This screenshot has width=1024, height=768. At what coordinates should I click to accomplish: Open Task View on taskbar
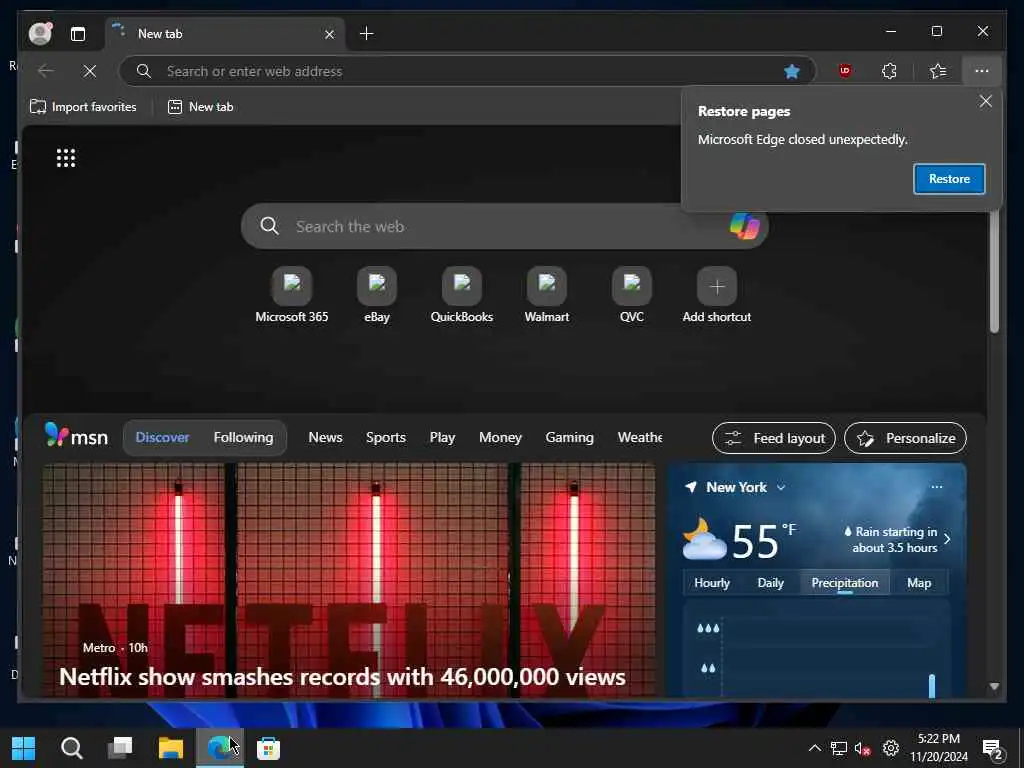pyautogui.click(x=120, y=748)
